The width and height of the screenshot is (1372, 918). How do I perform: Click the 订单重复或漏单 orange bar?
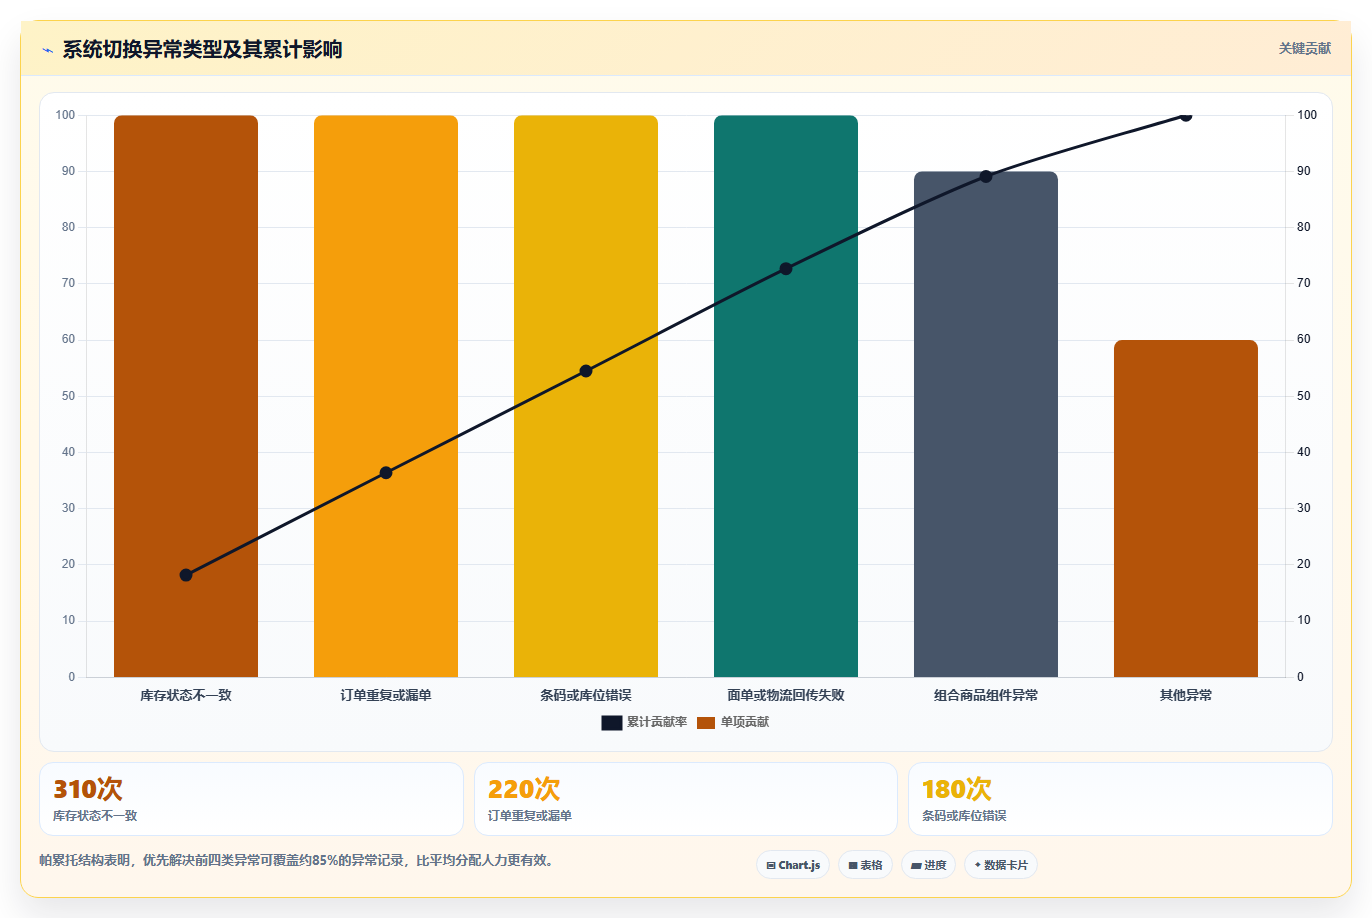pos(386,396)
